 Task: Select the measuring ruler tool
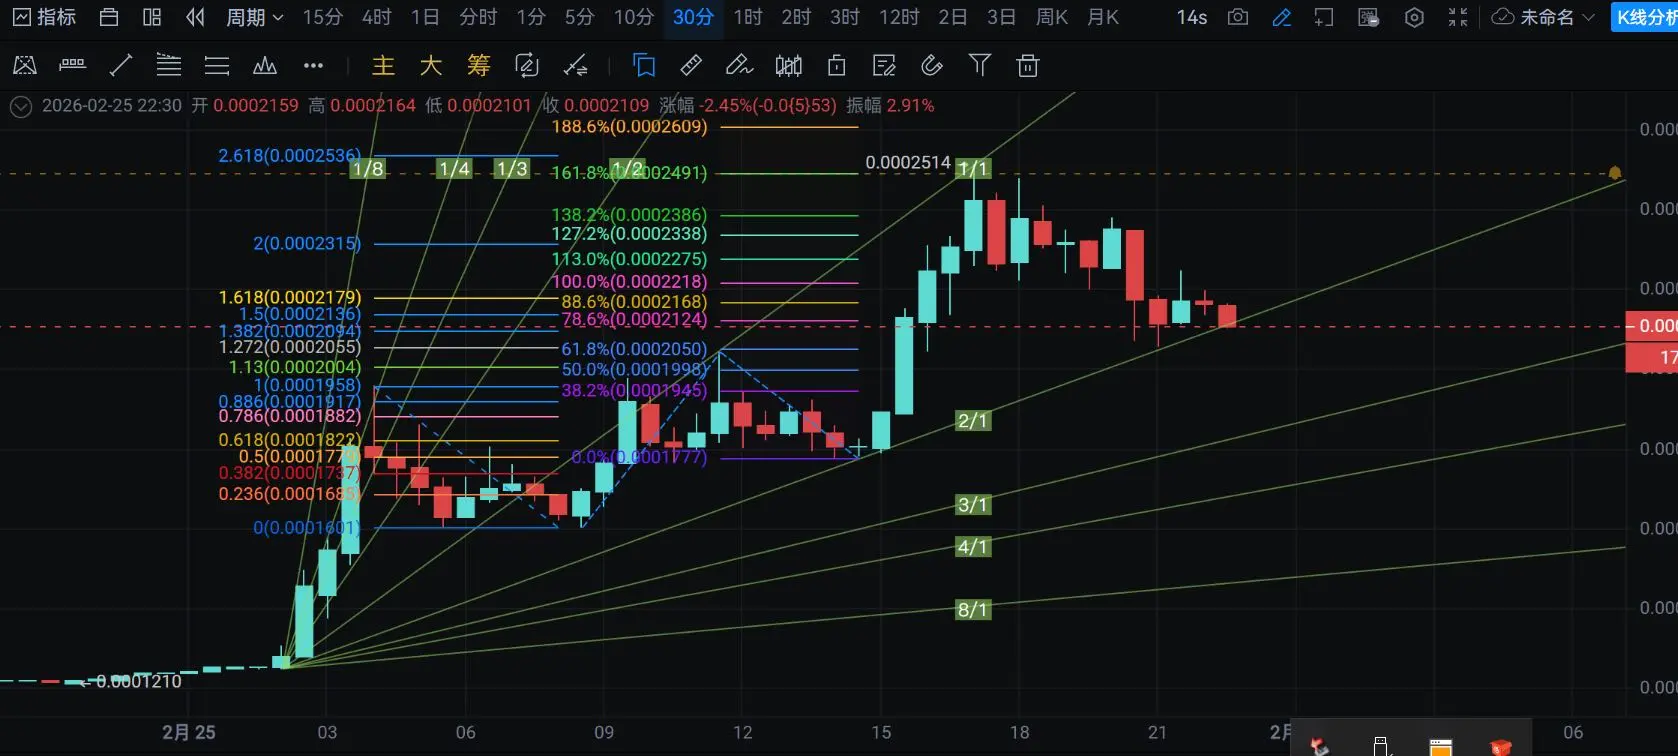coord(691,66)
